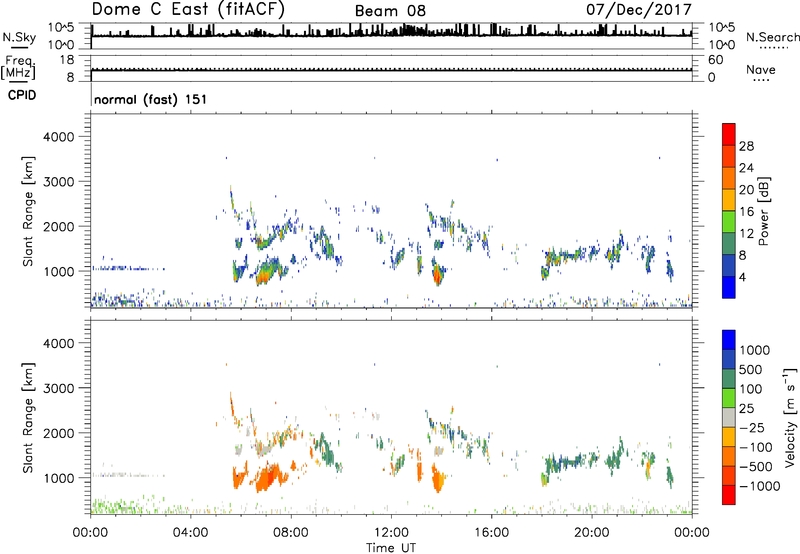Click the orange segment of velocity colorbar

pyautogui.click(x=729, y=456)
